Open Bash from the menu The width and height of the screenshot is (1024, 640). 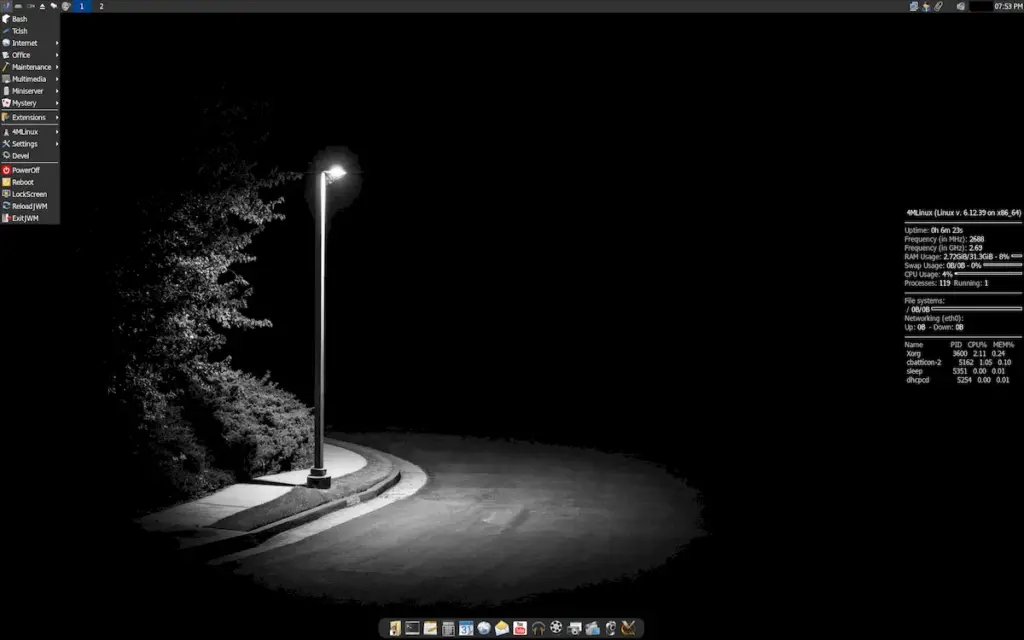(x=30, y=19)
